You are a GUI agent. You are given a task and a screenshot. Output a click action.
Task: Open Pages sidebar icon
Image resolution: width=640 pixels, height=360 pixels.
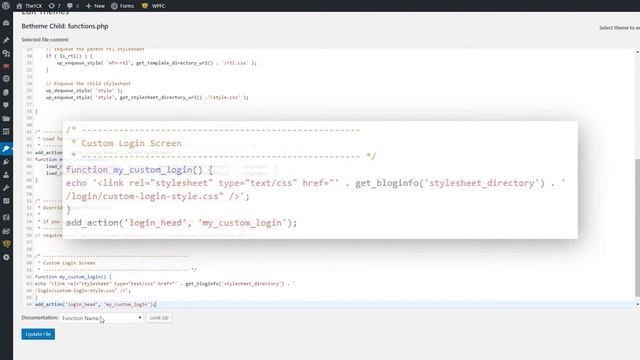click(x=6, y=92)
